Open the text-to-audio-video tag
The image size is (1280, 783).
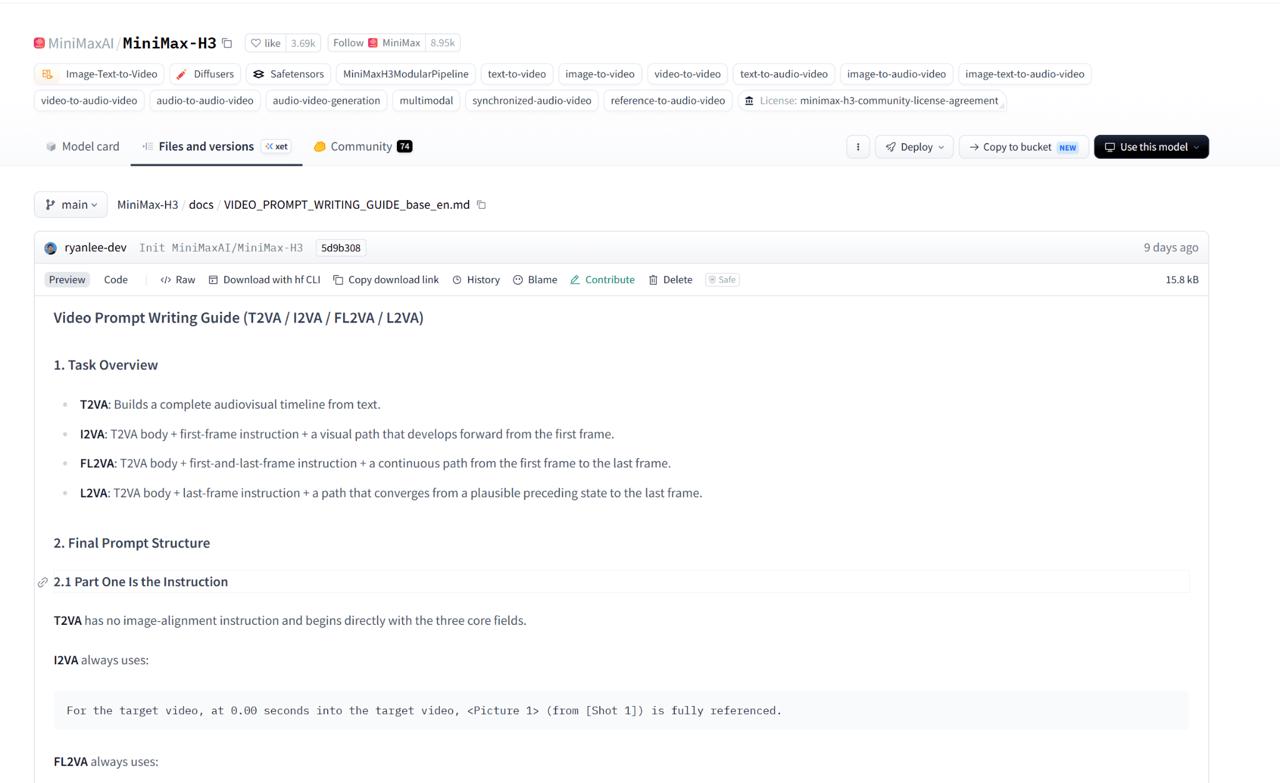784,74
